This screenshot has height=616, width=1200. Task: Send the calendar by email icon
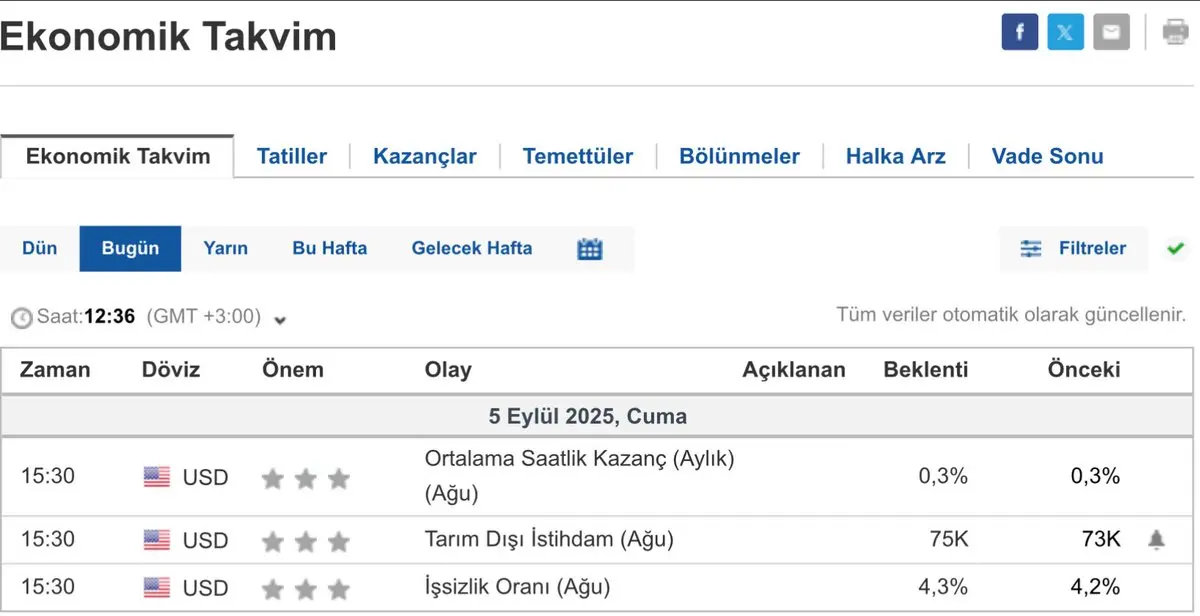click(x=1111, y=33)
